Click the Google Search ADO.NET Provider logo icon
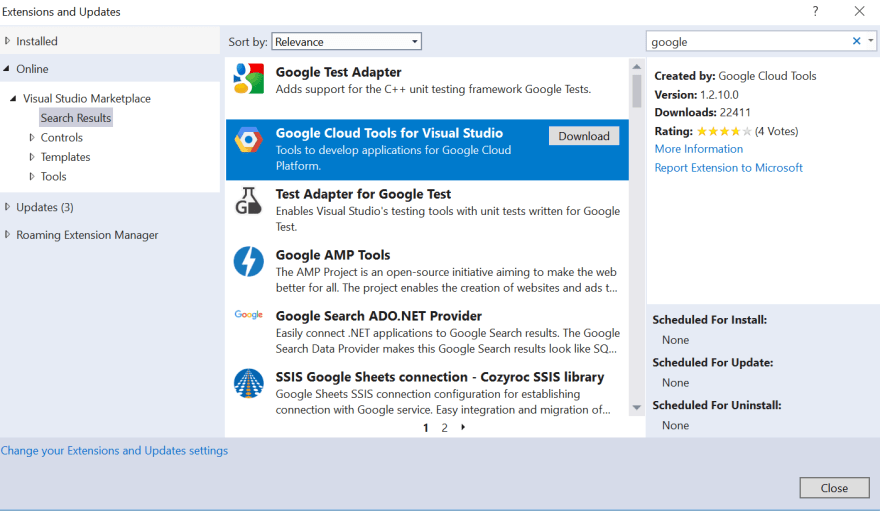Image resolution: width=880 pixels, height=511 pixels. (x=249, y=315)
